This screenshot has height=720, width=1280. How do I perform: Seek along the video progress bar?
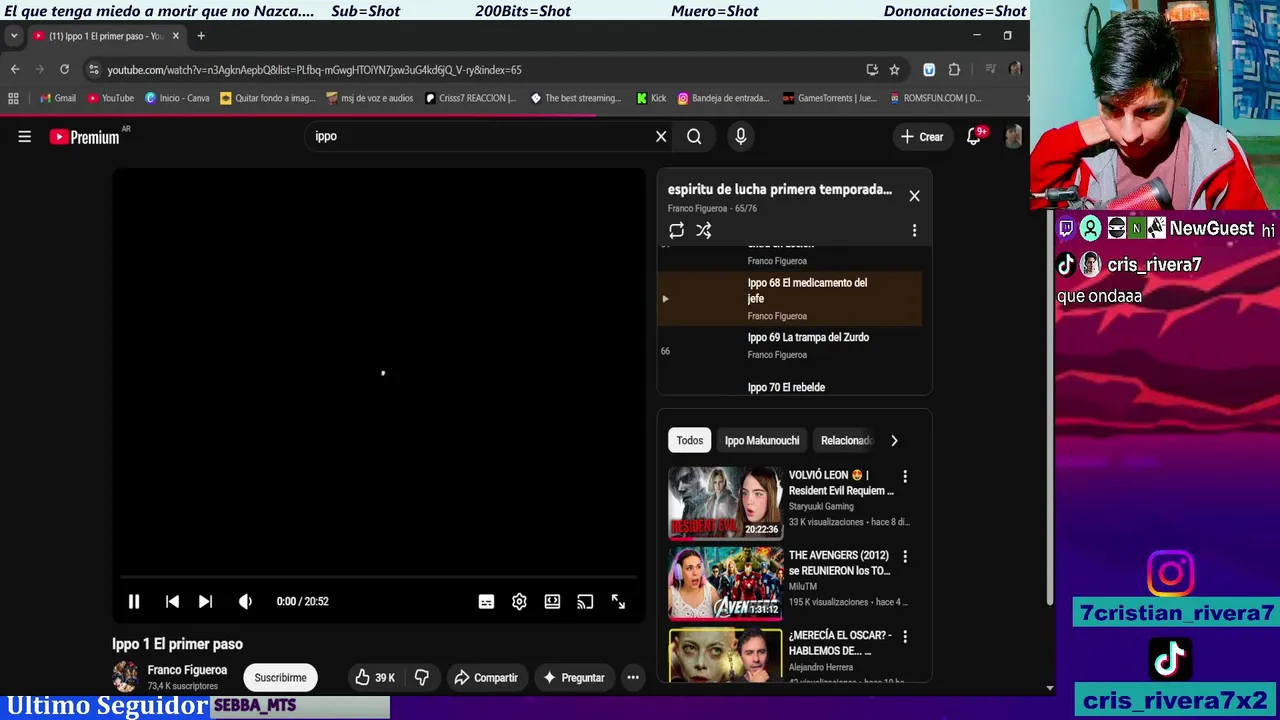point(378,577)
